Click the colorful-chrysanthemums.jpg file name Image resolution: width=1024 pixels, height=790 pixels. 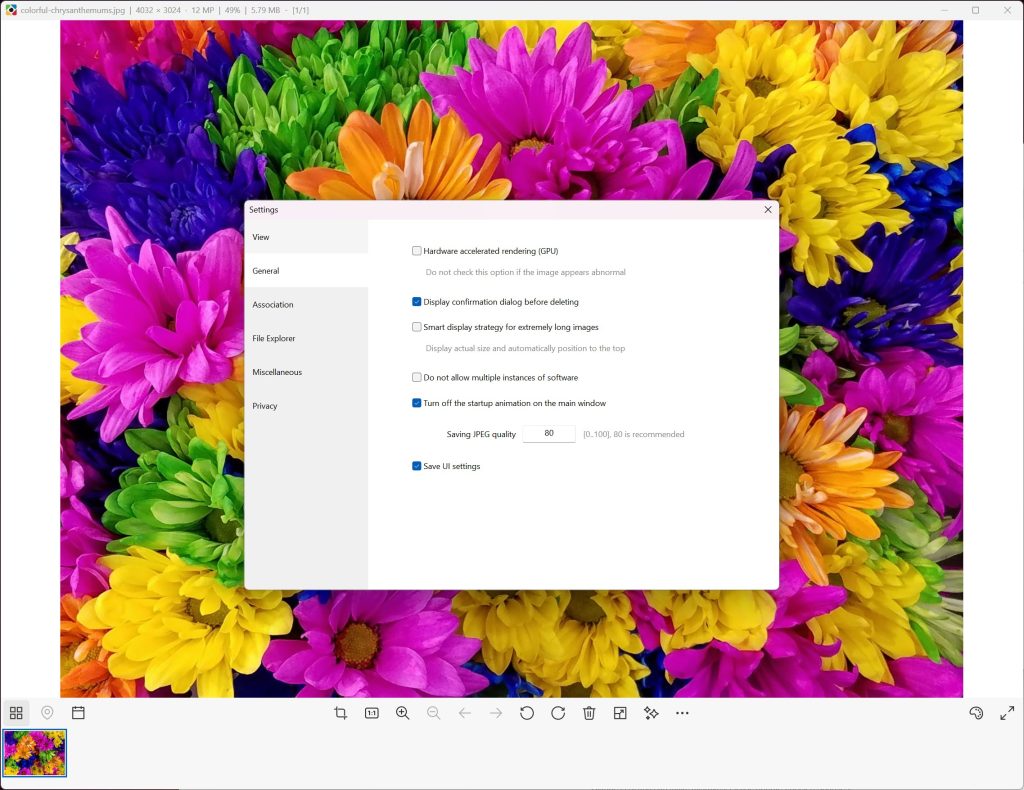[x=72, y=10]
